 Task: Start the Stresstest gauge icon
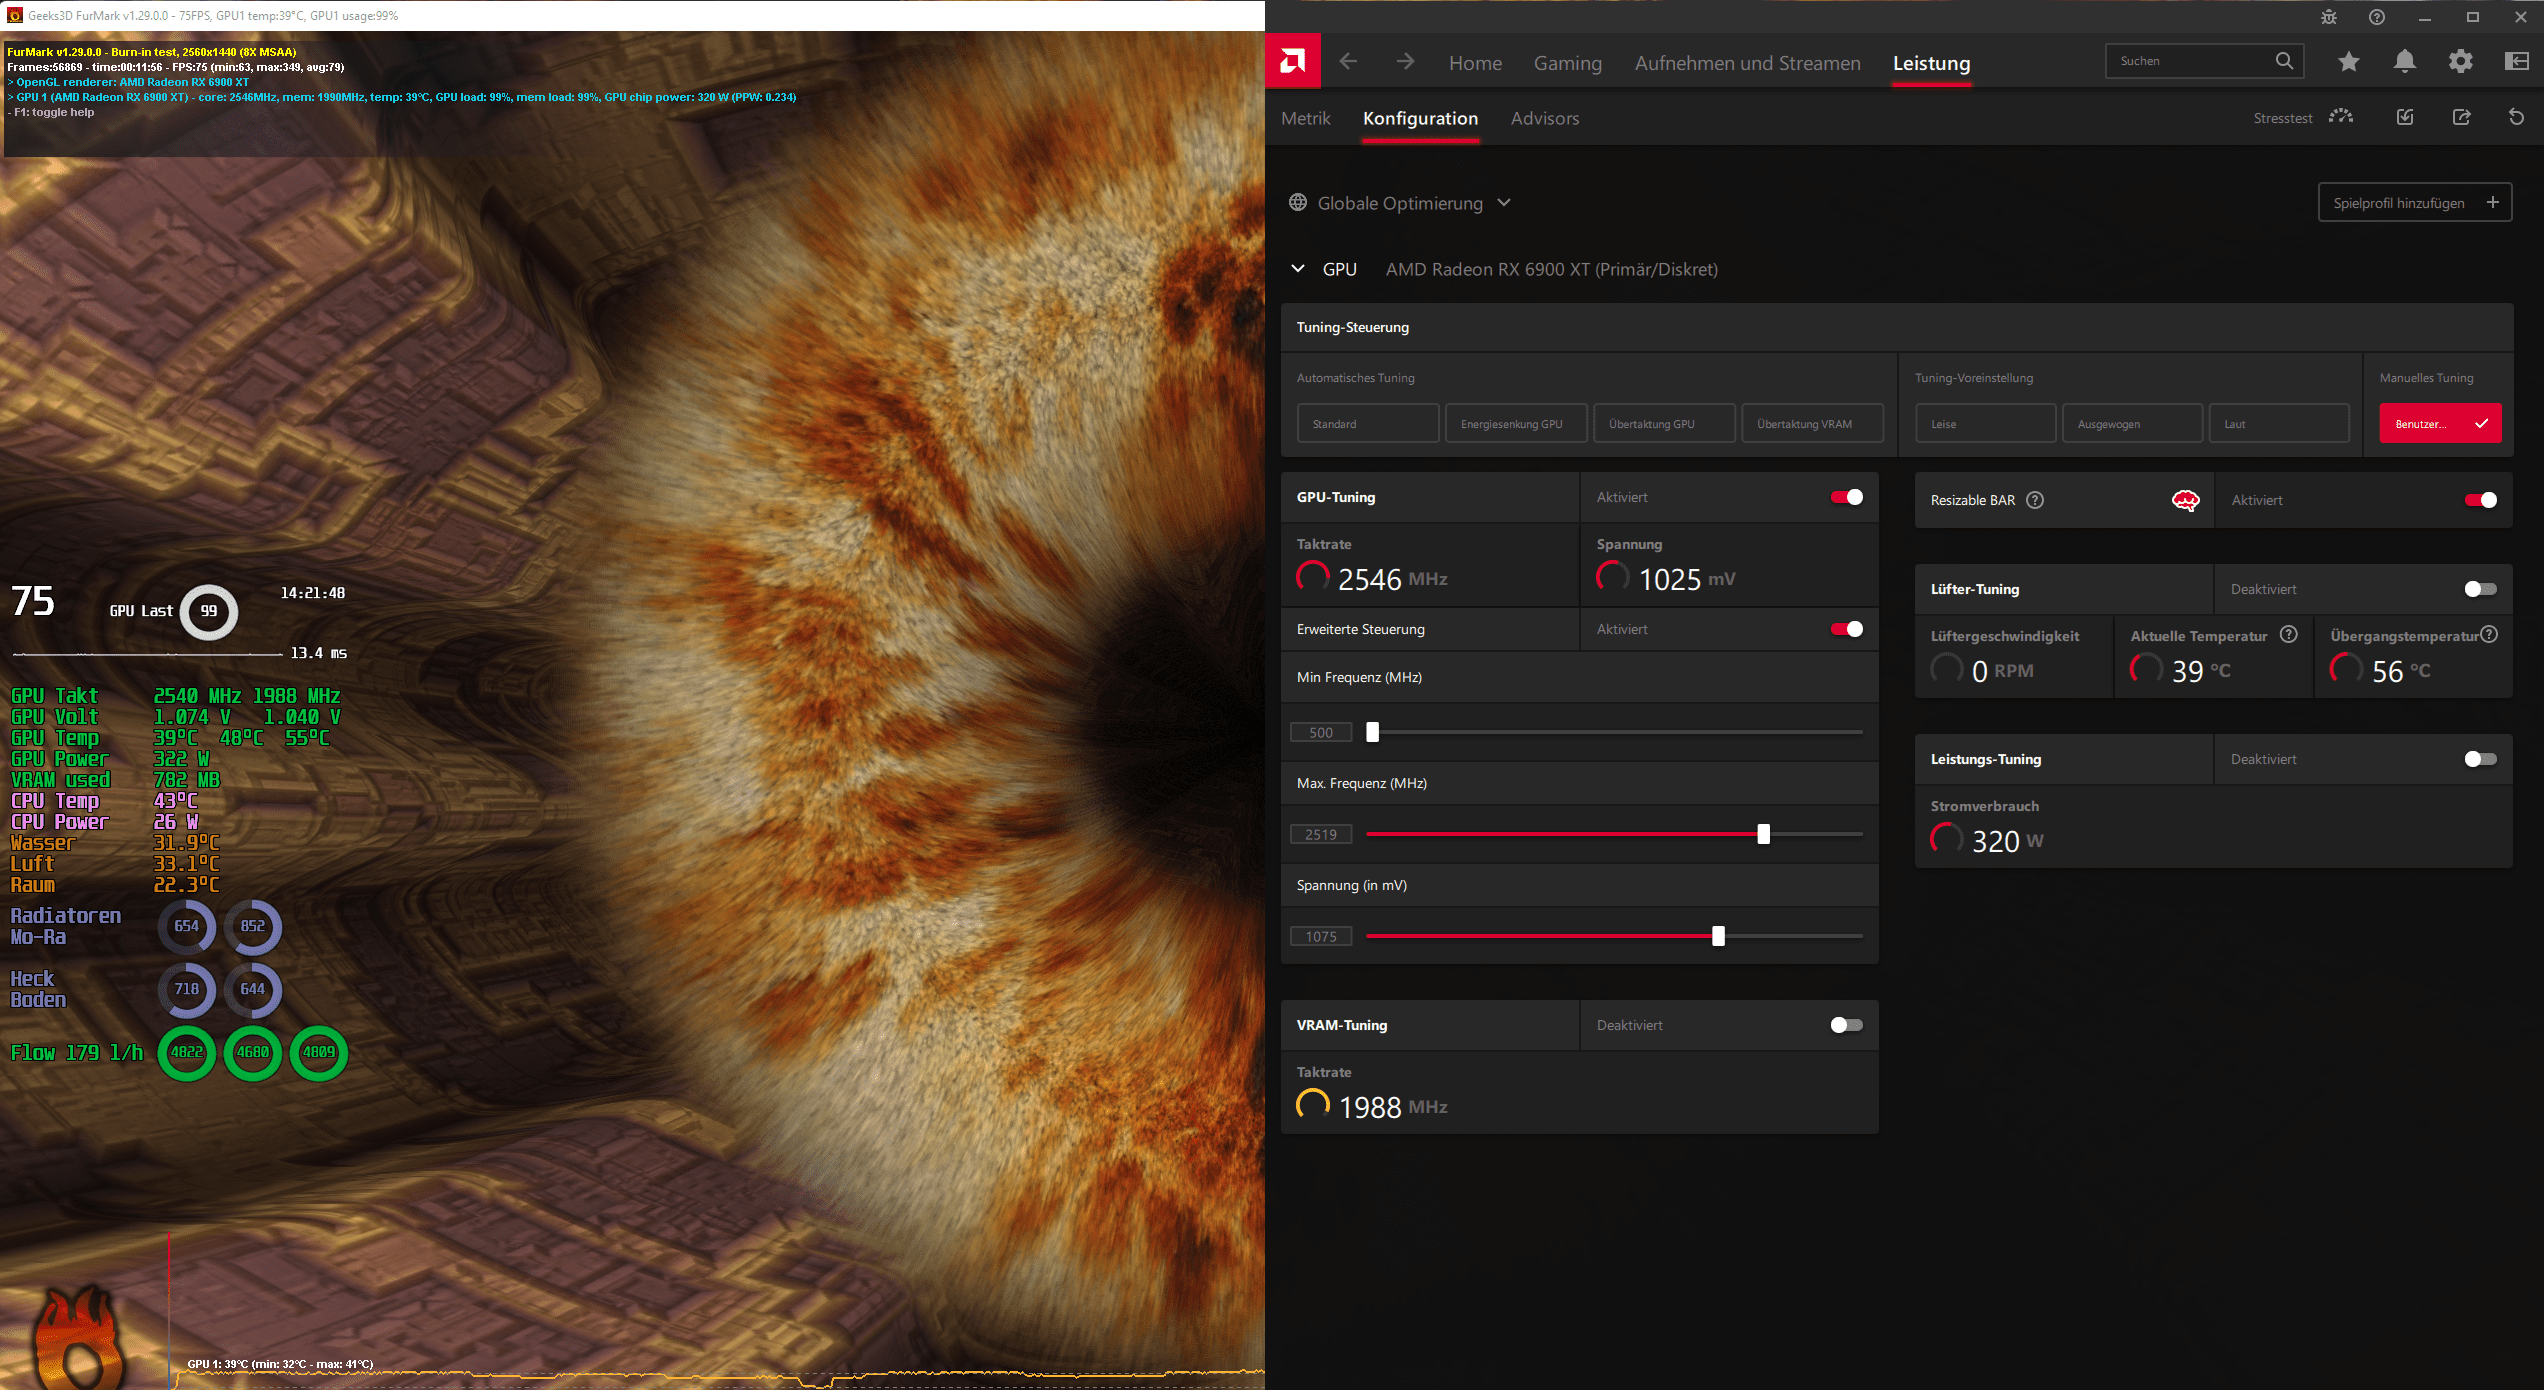coord(2341,117)
